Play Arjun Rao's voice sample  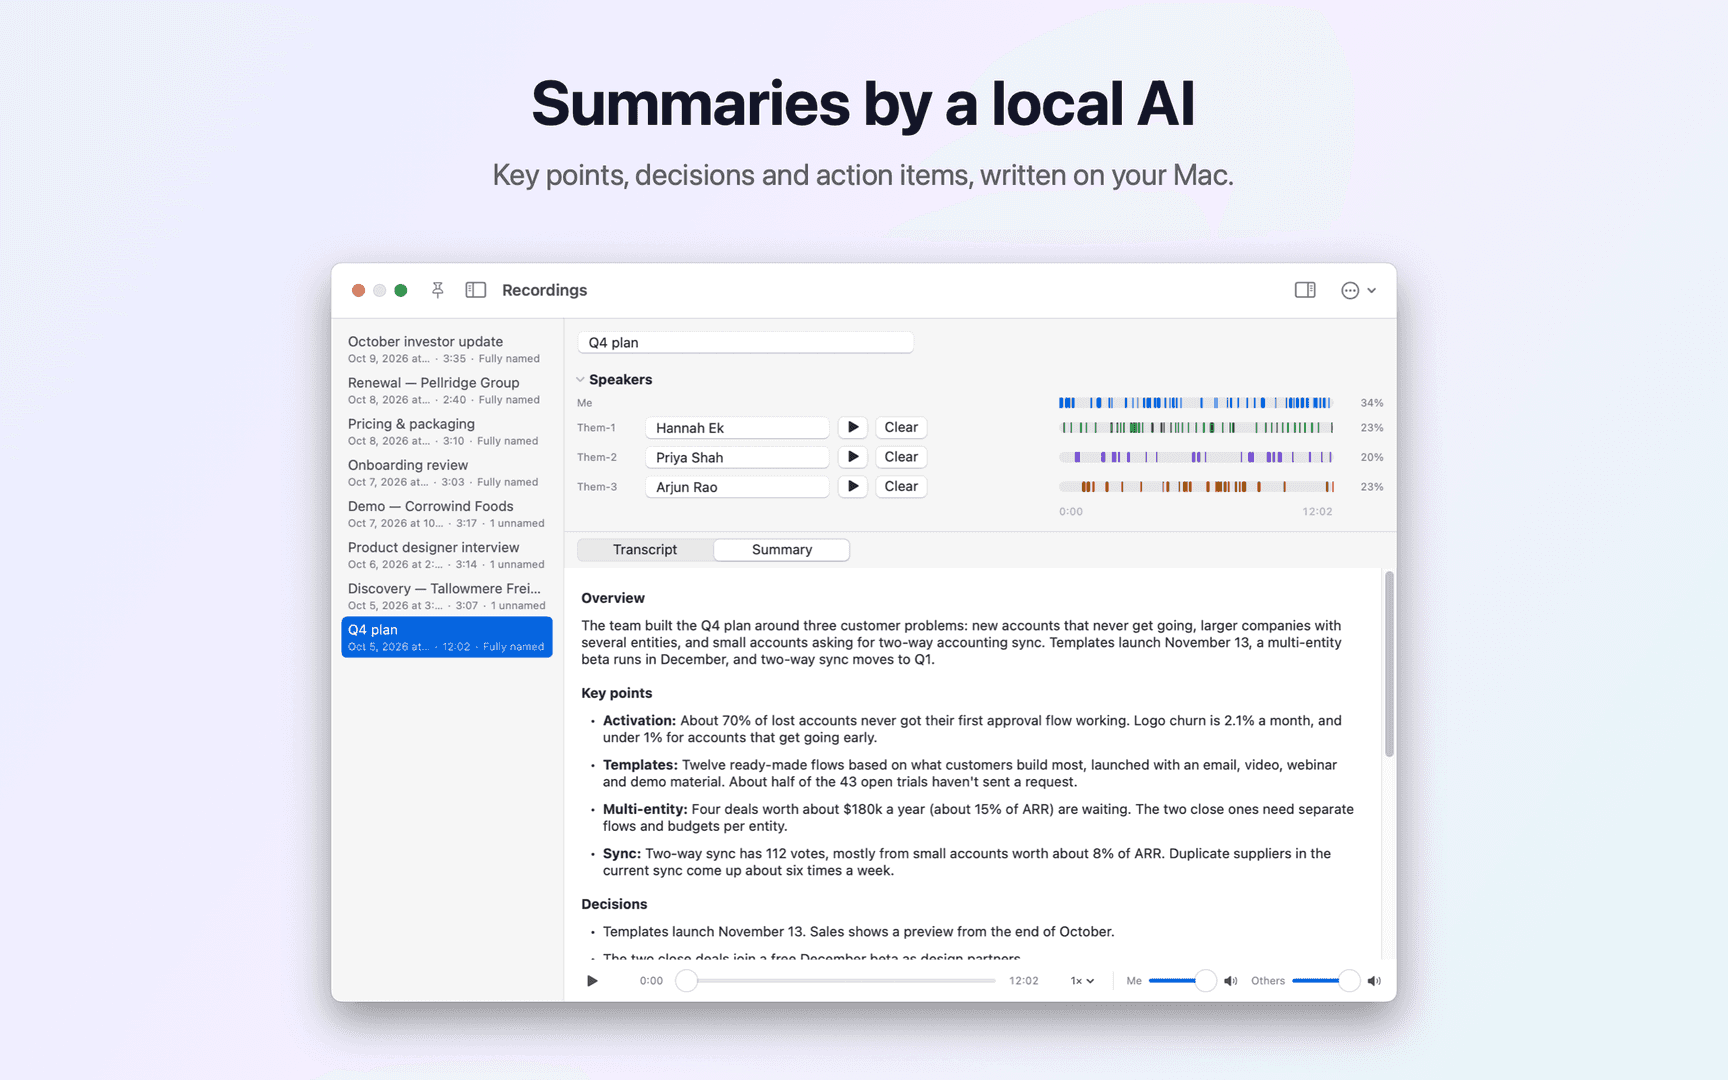click(852, 487)
